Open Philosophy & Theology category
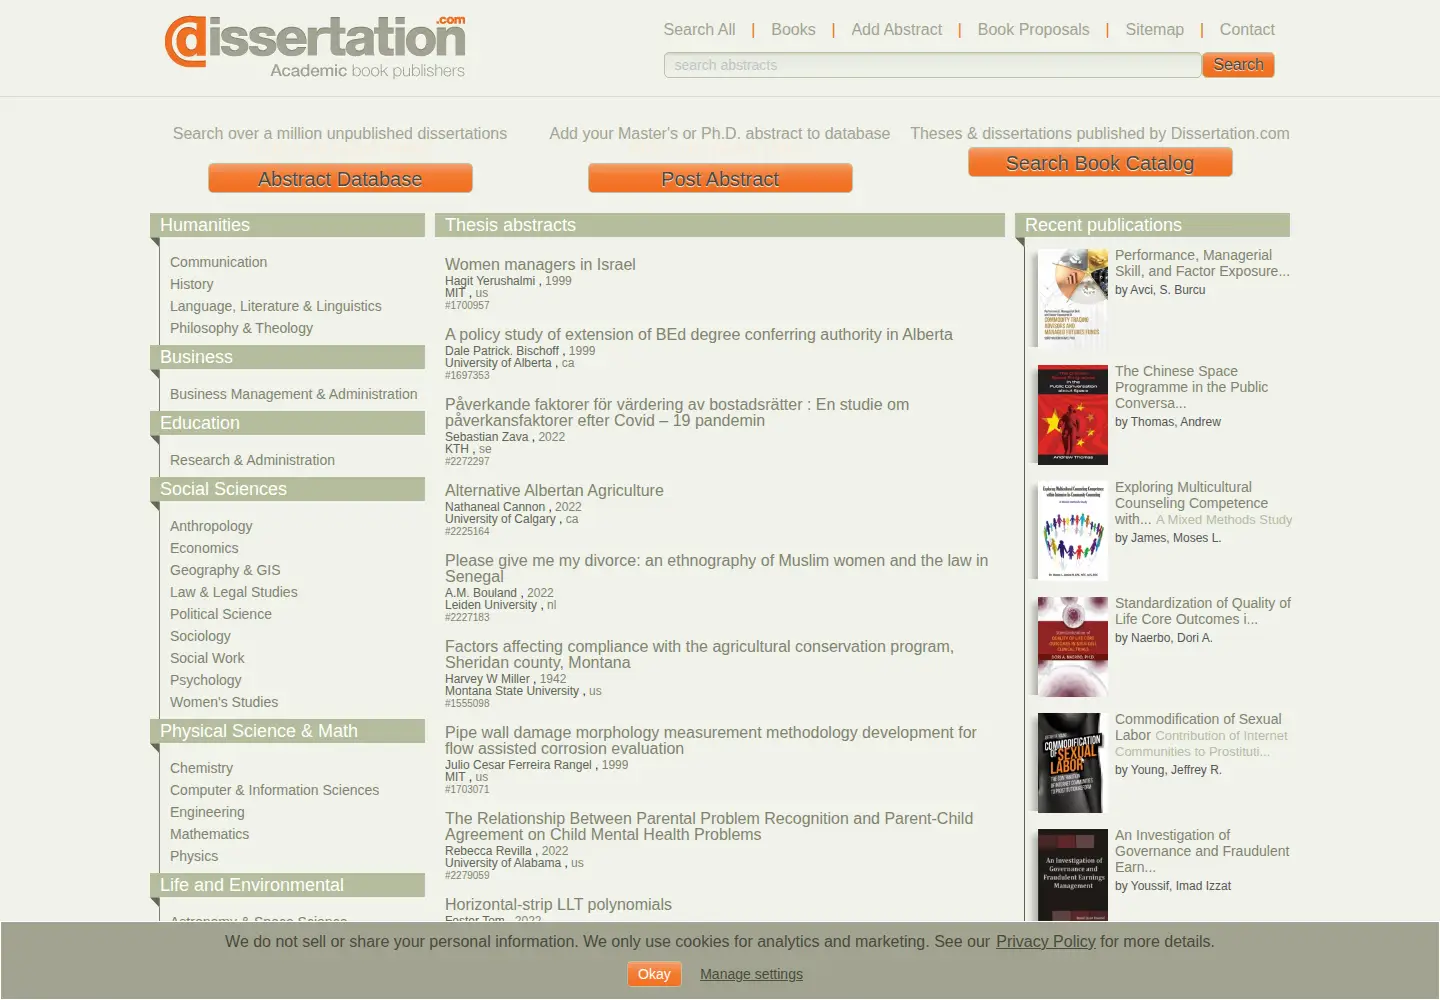The height and width of the screenshot is (1000, 1440). [241, 328]
